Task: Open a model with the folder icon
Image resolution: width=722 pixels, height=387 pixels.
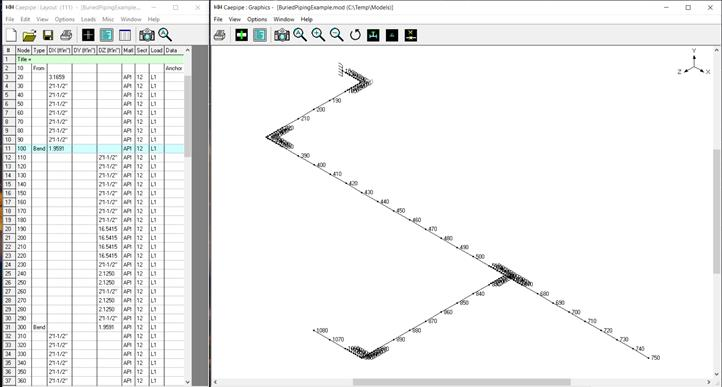Action: coord(29,35)
